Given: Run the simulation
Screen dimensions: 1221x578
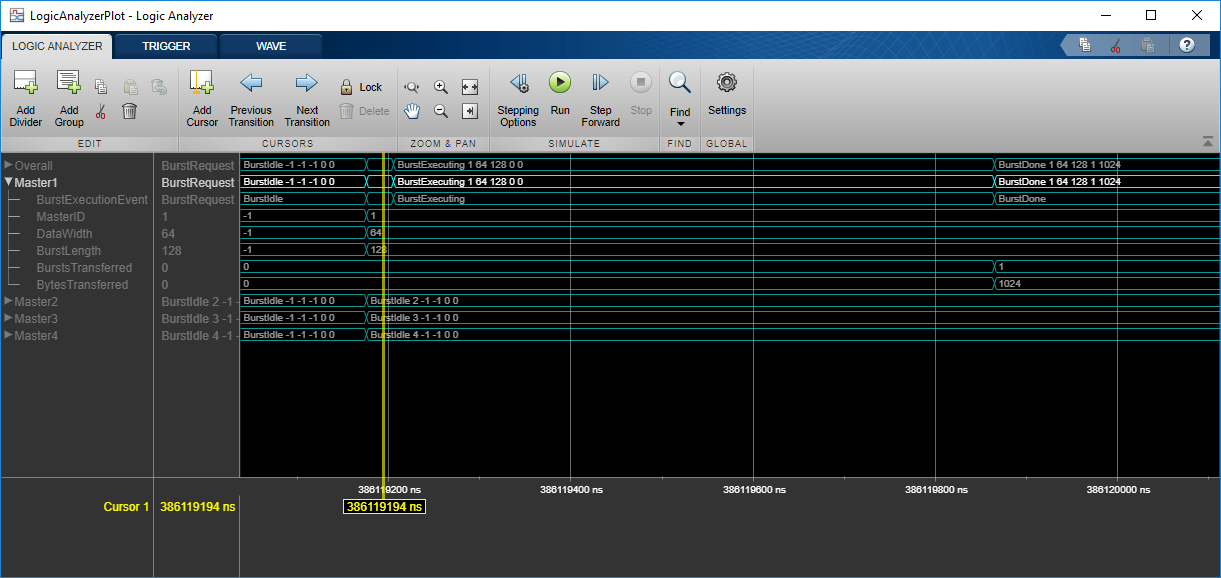Looking at the screenshot, I should point(560,83).
